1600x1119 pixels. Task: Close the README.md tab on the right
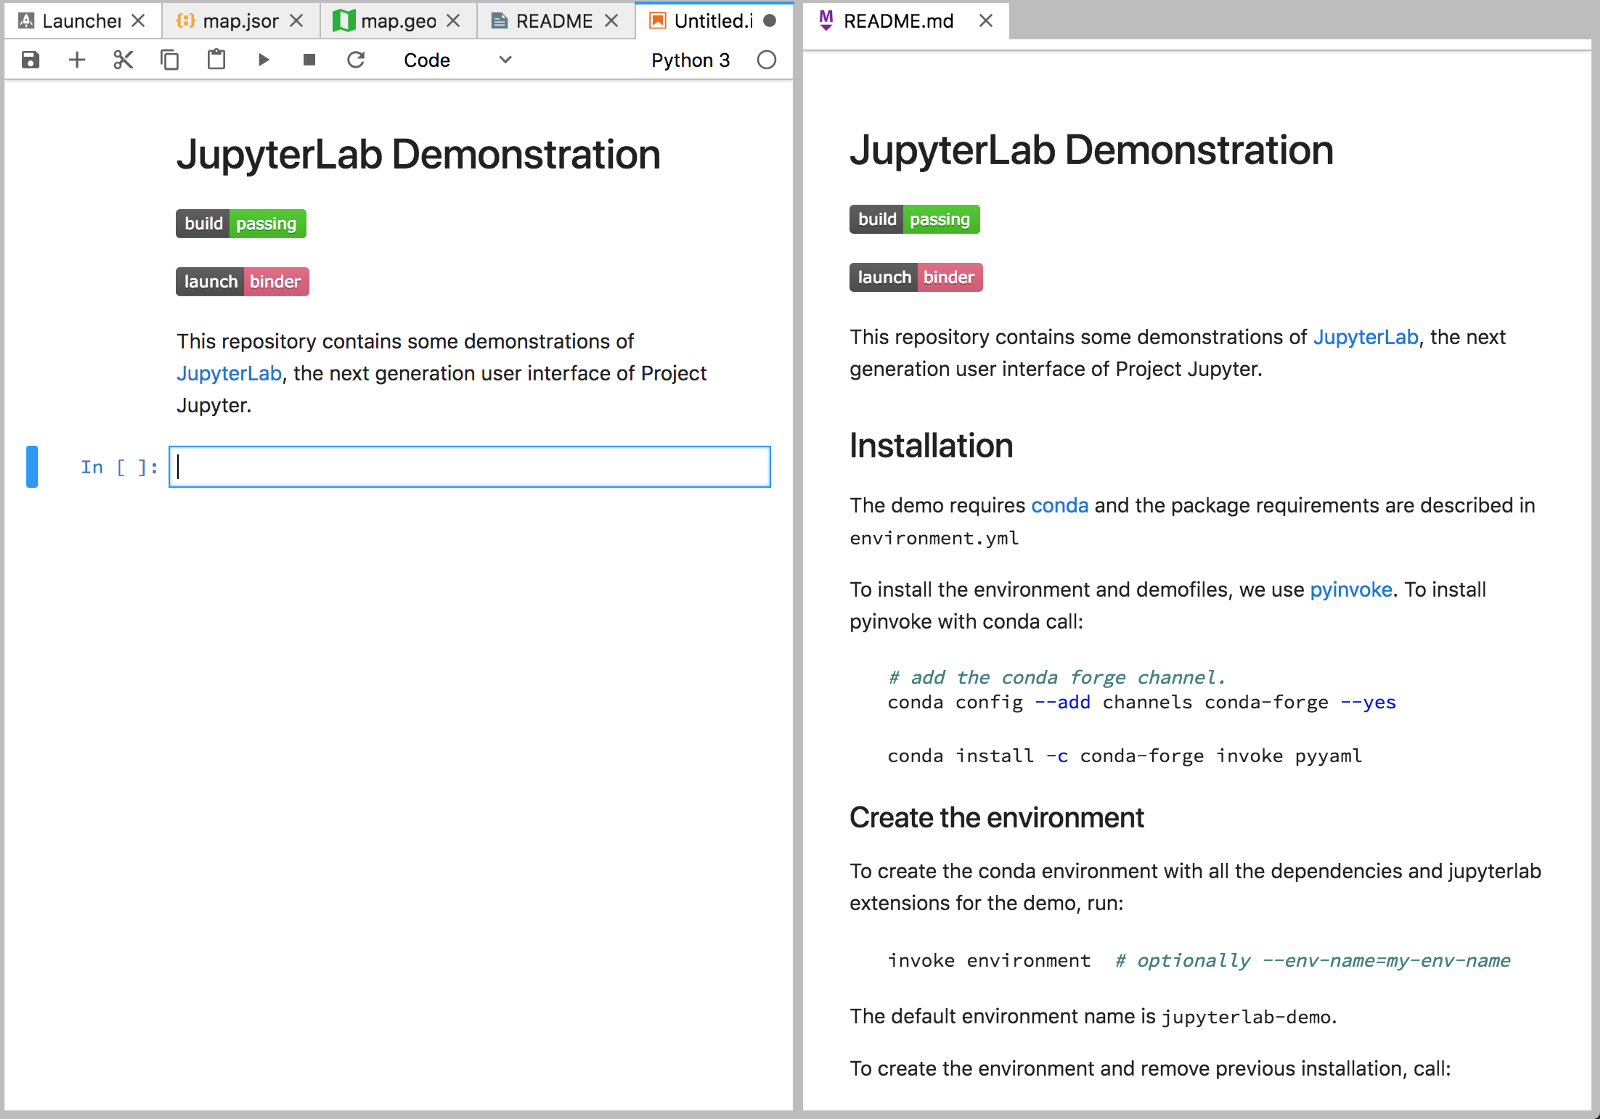pyautogui.click(x=986, y=21)
